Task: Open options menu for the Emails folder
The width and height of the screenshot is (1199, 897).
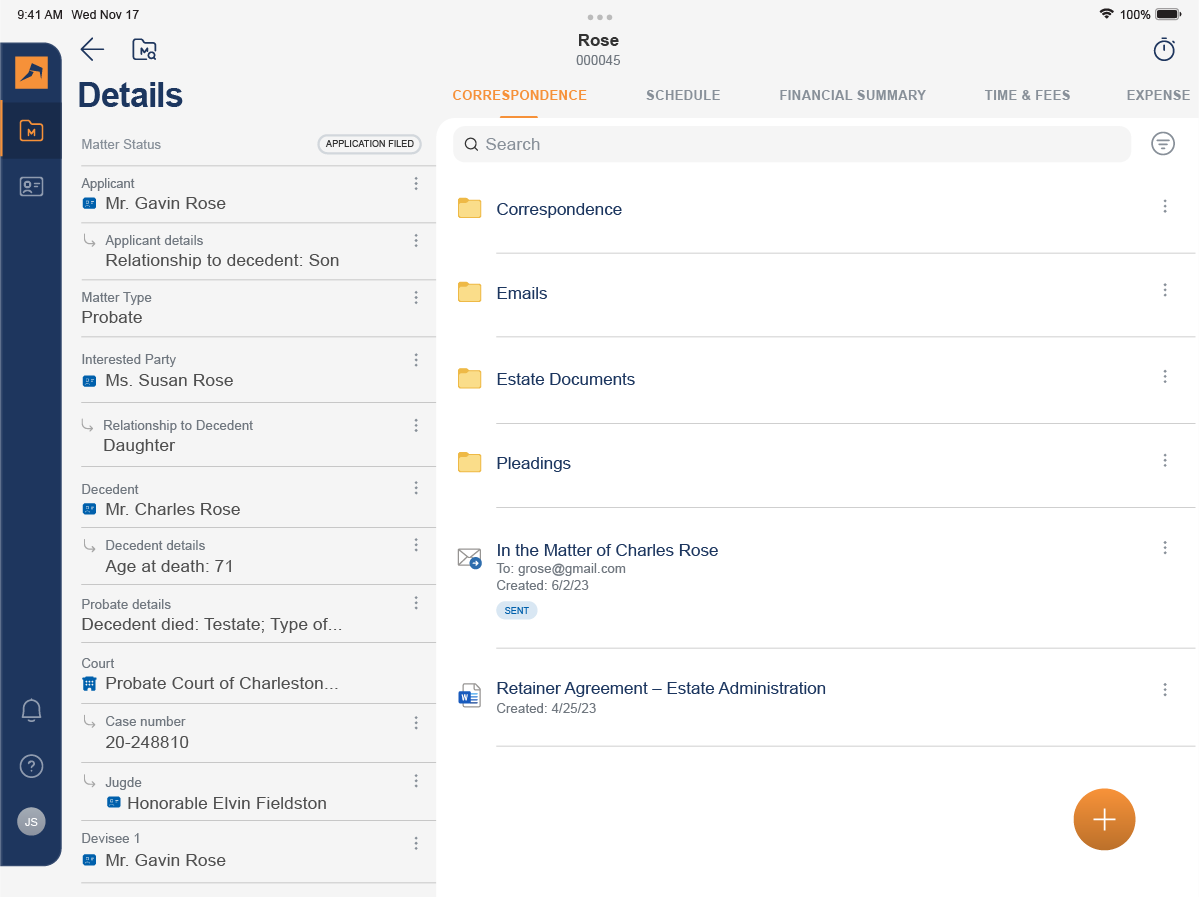Action: pyautogui.click(x=1164, y=290)
